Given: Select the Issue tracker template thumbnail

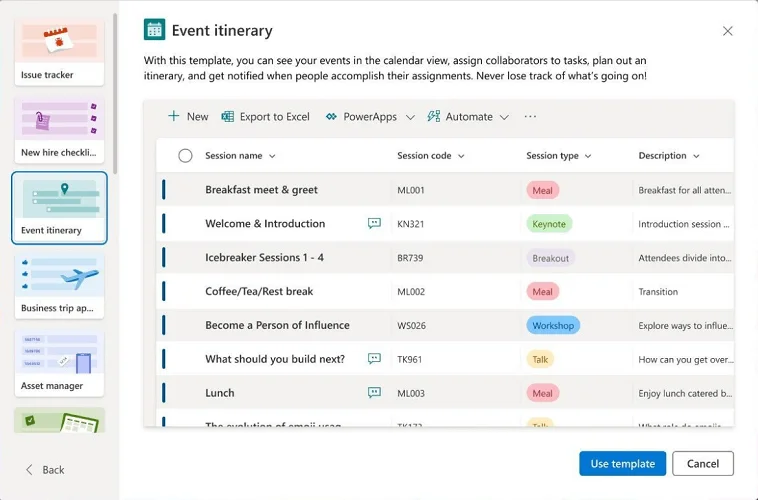Looking at the screenshot, I should (x=59, y=52).
